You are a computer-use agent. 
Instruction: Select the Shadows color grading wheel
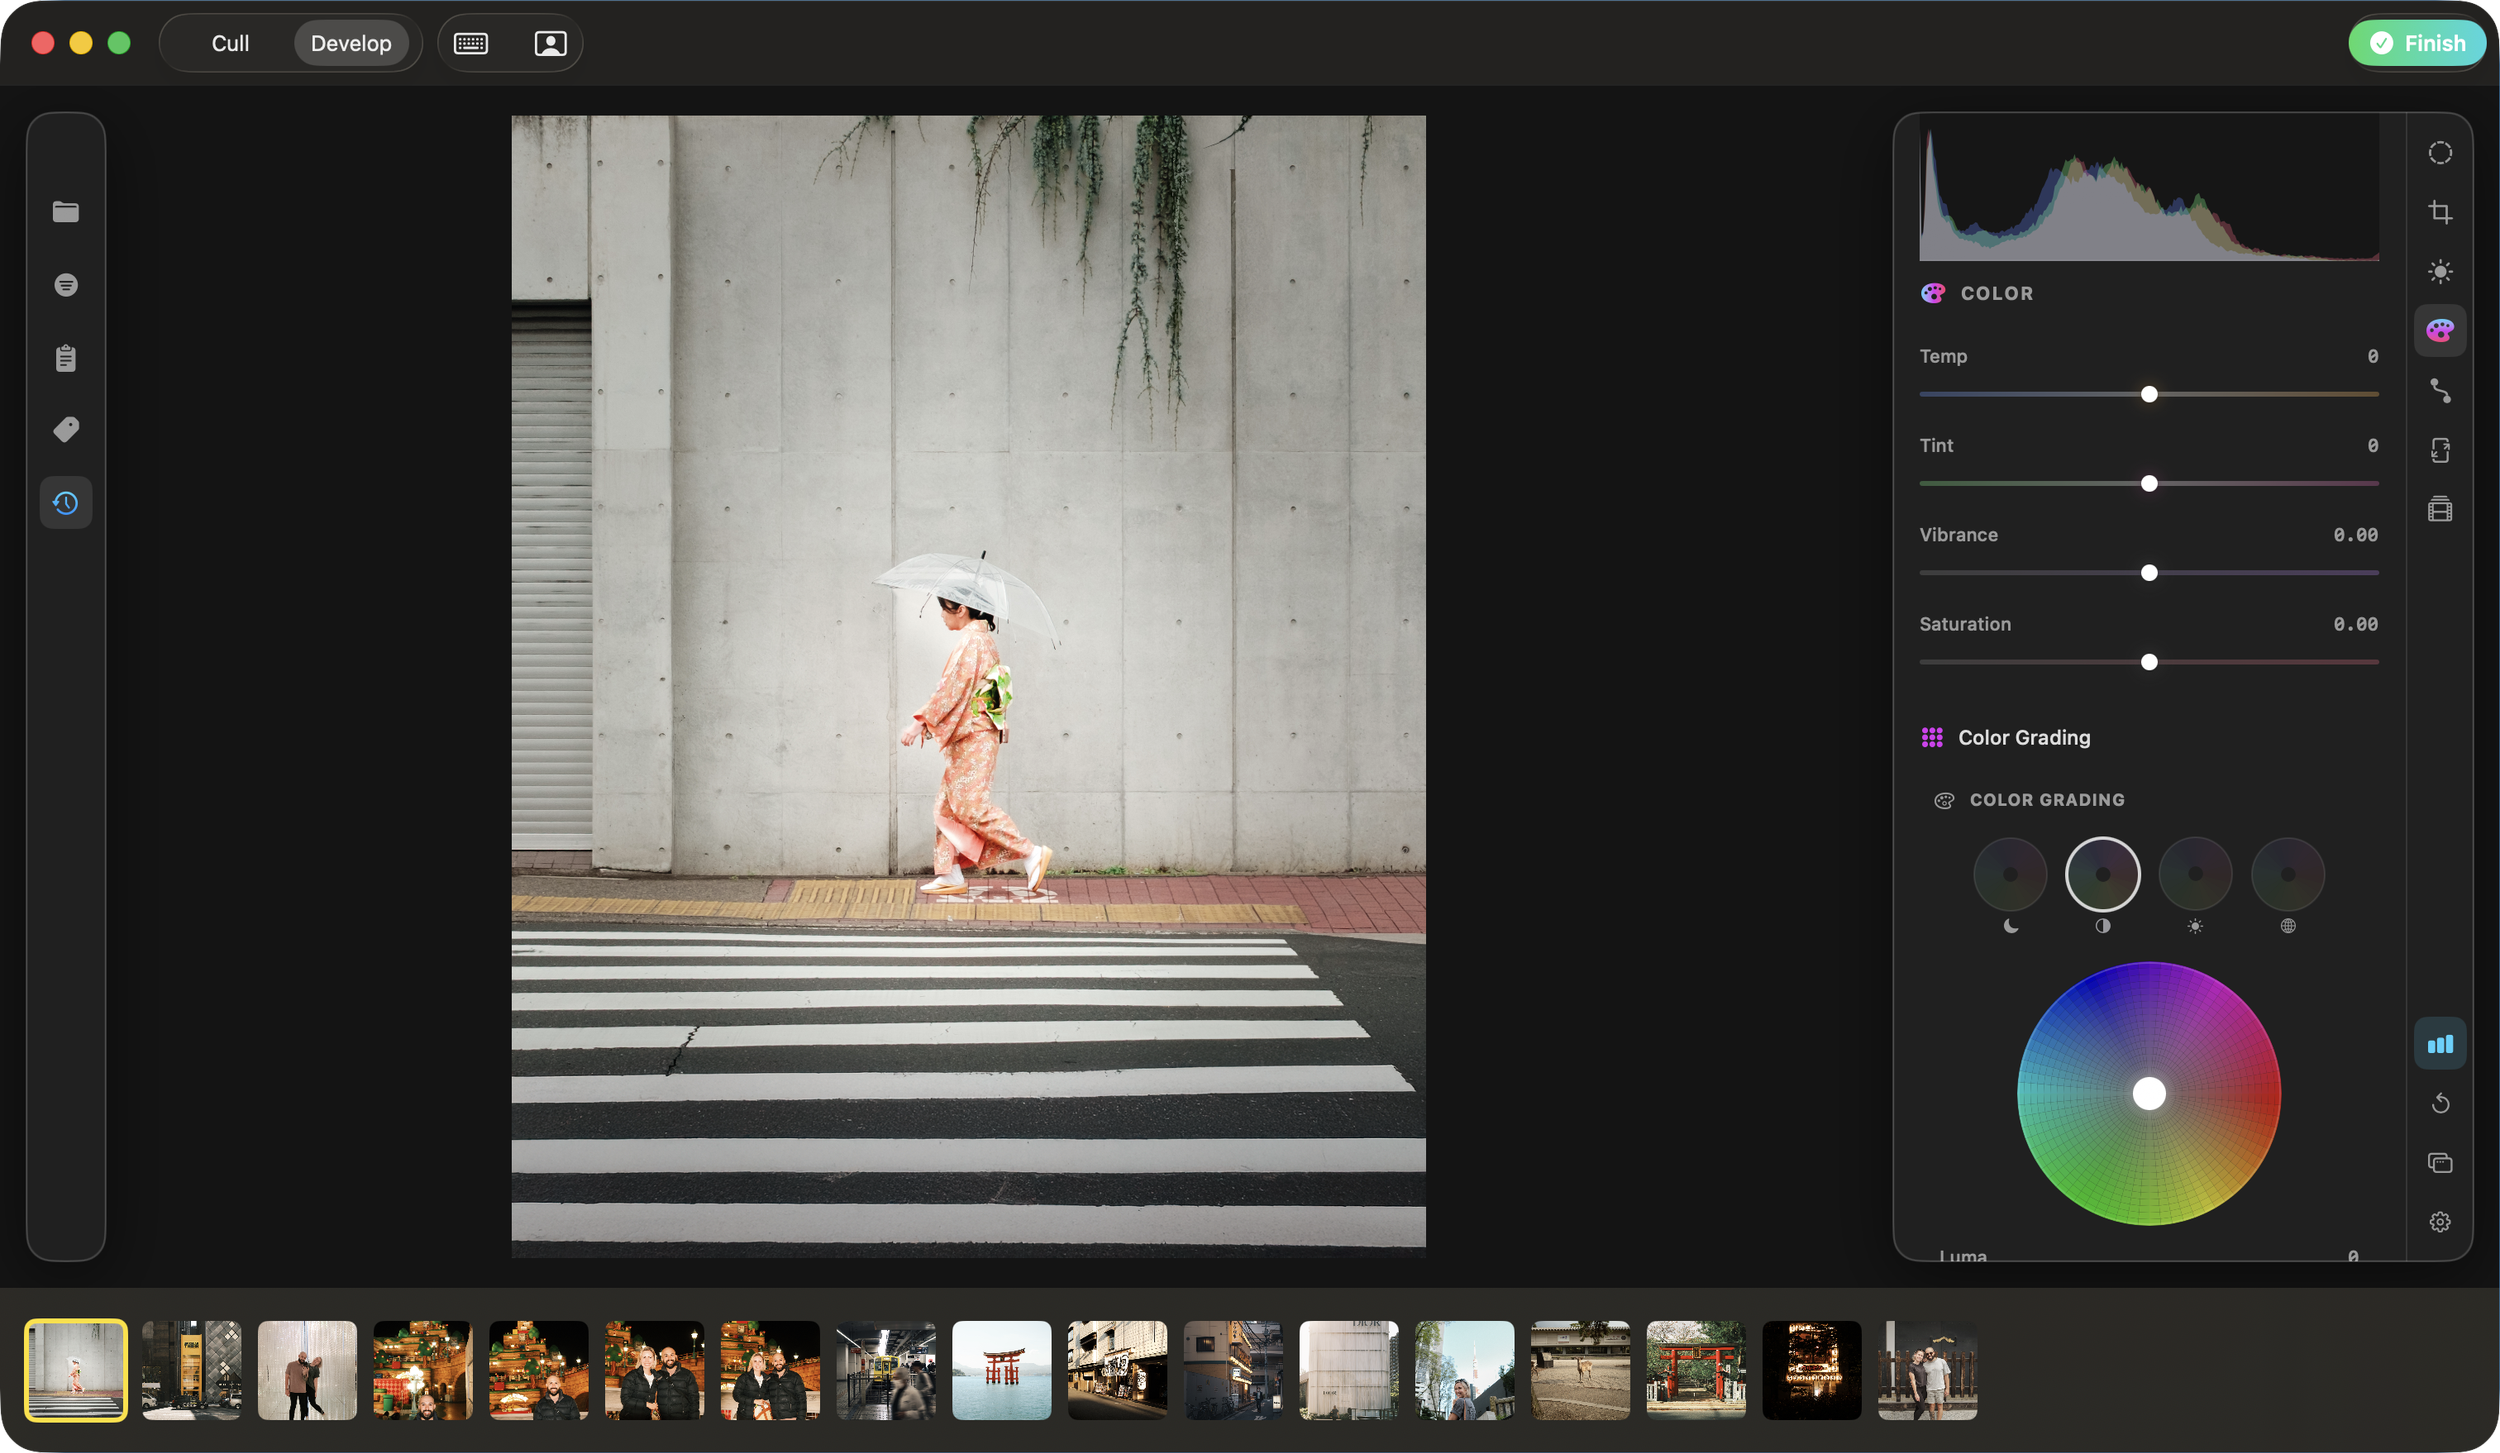click(2010, 873)
